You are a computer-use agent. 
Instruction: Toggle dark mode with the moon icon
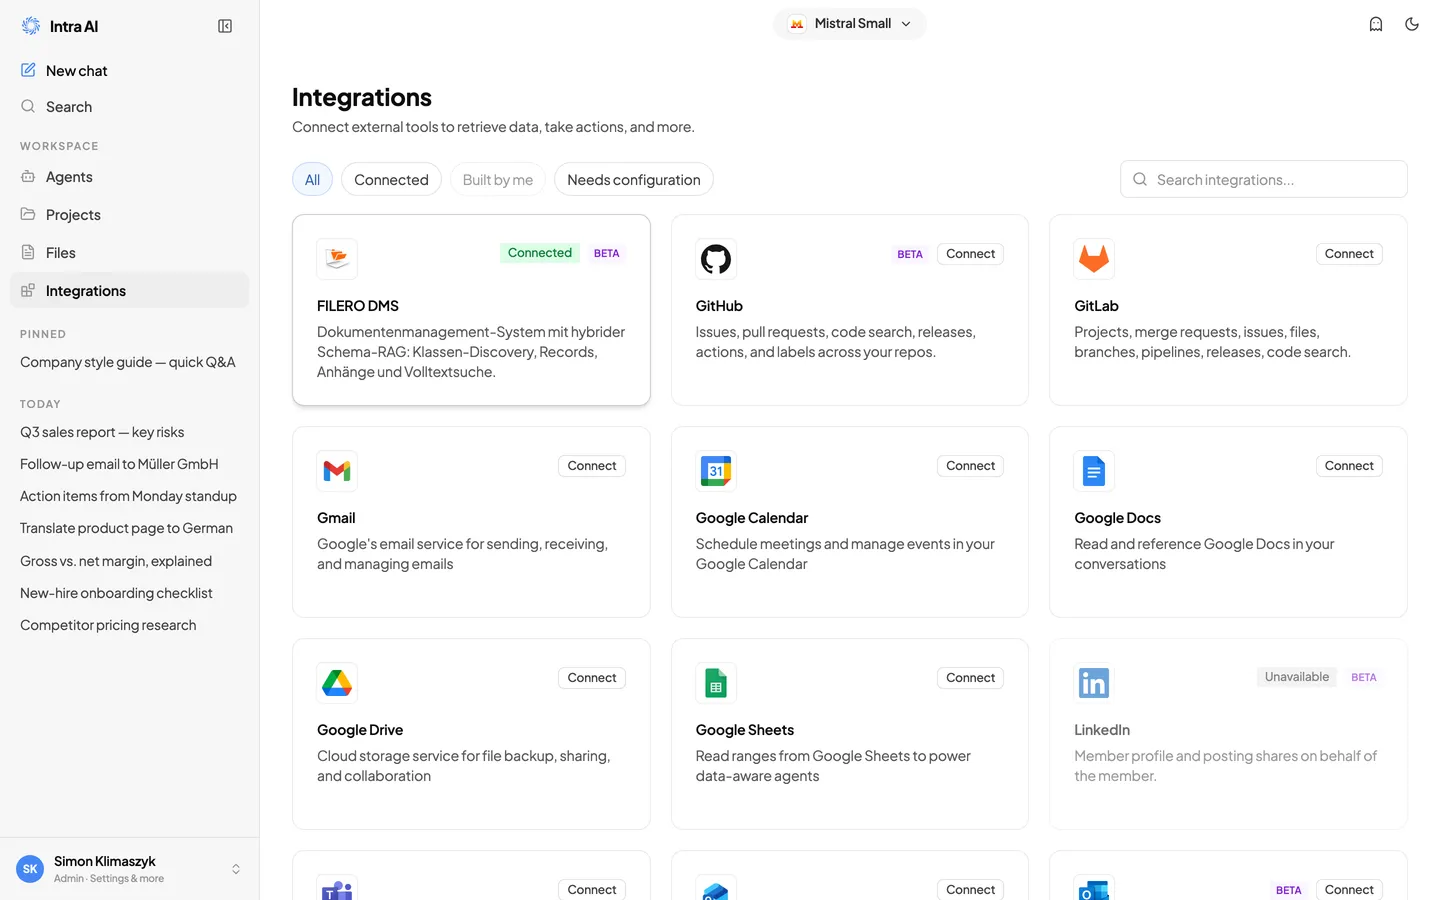1412,24
